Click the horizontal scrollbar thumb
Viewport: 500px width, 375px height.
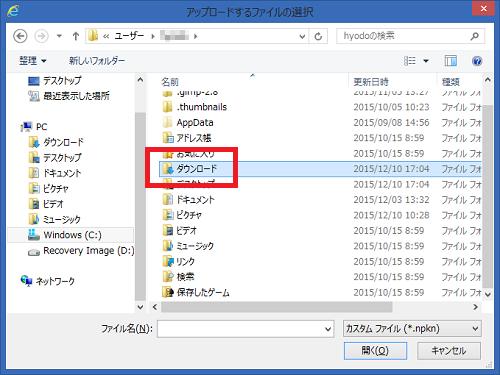[277, 307]
